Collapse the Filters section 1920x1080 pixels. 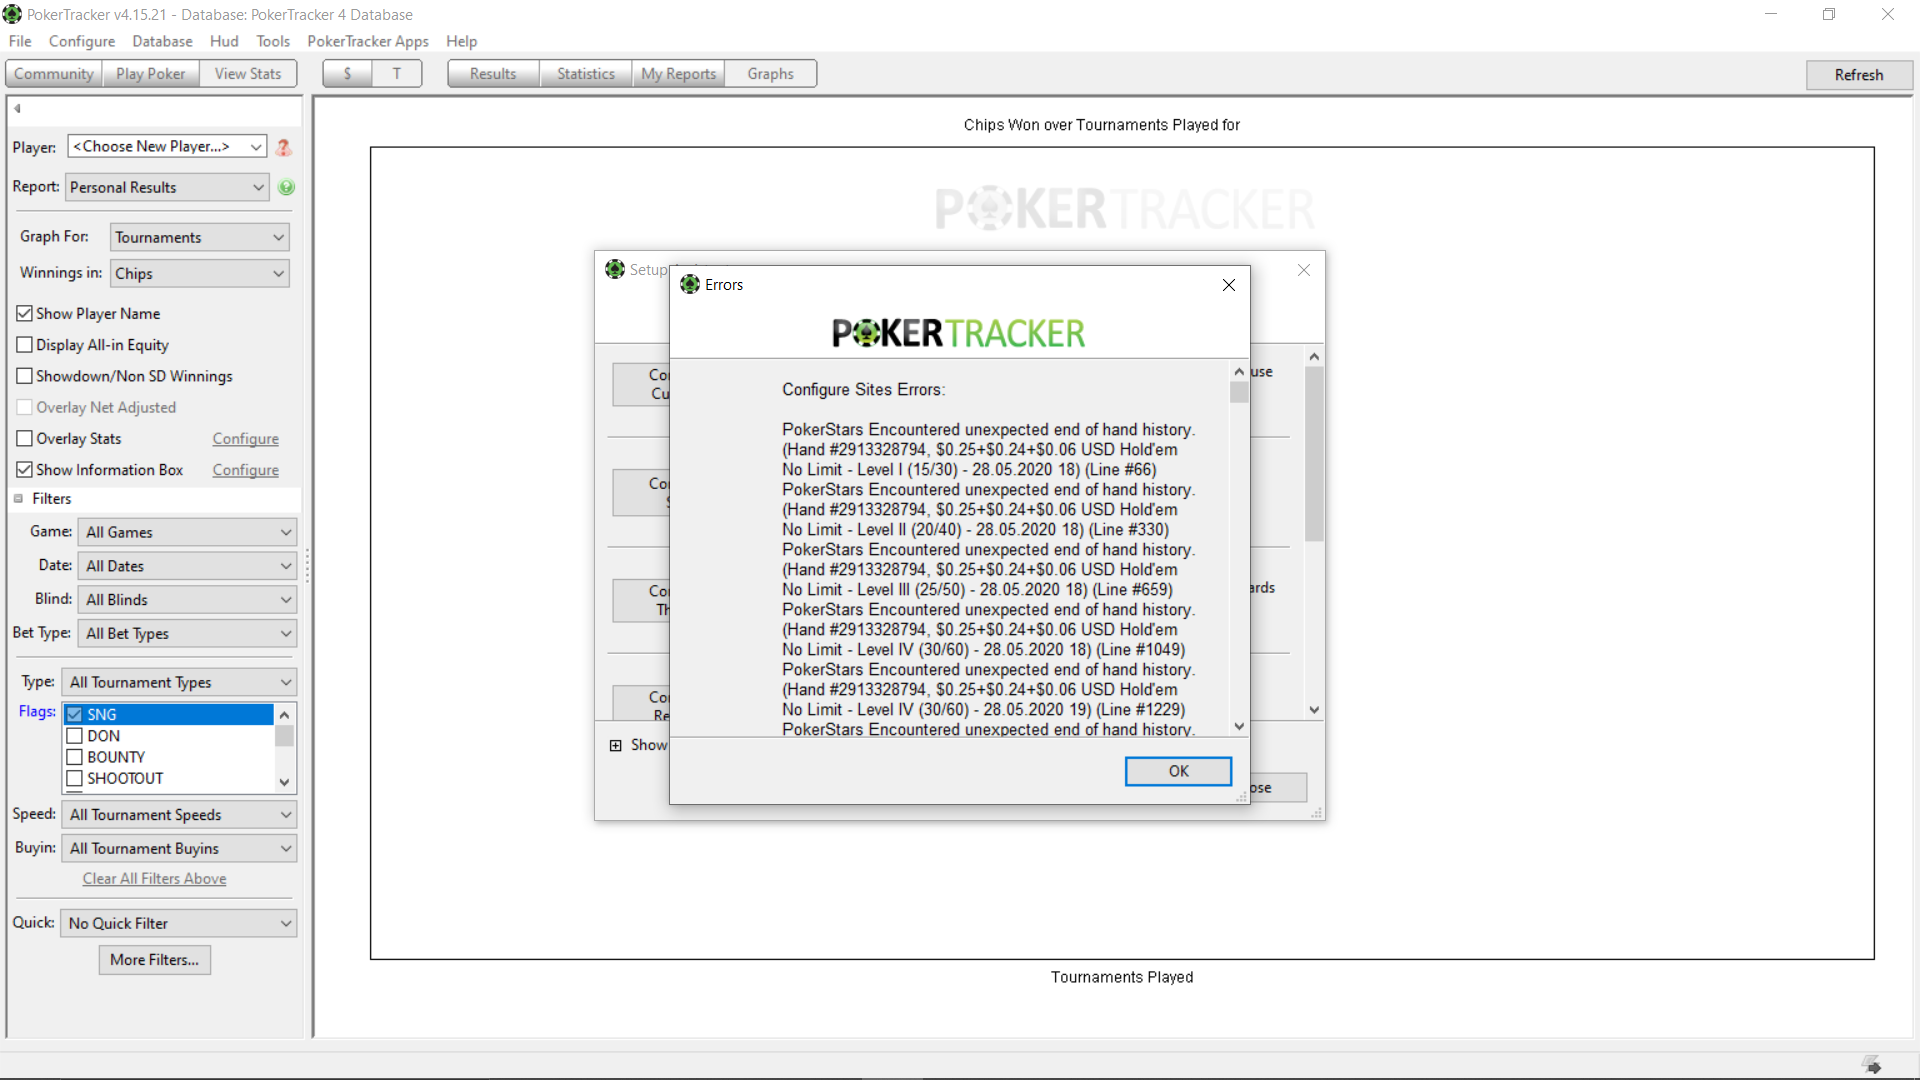pos(18,499)
